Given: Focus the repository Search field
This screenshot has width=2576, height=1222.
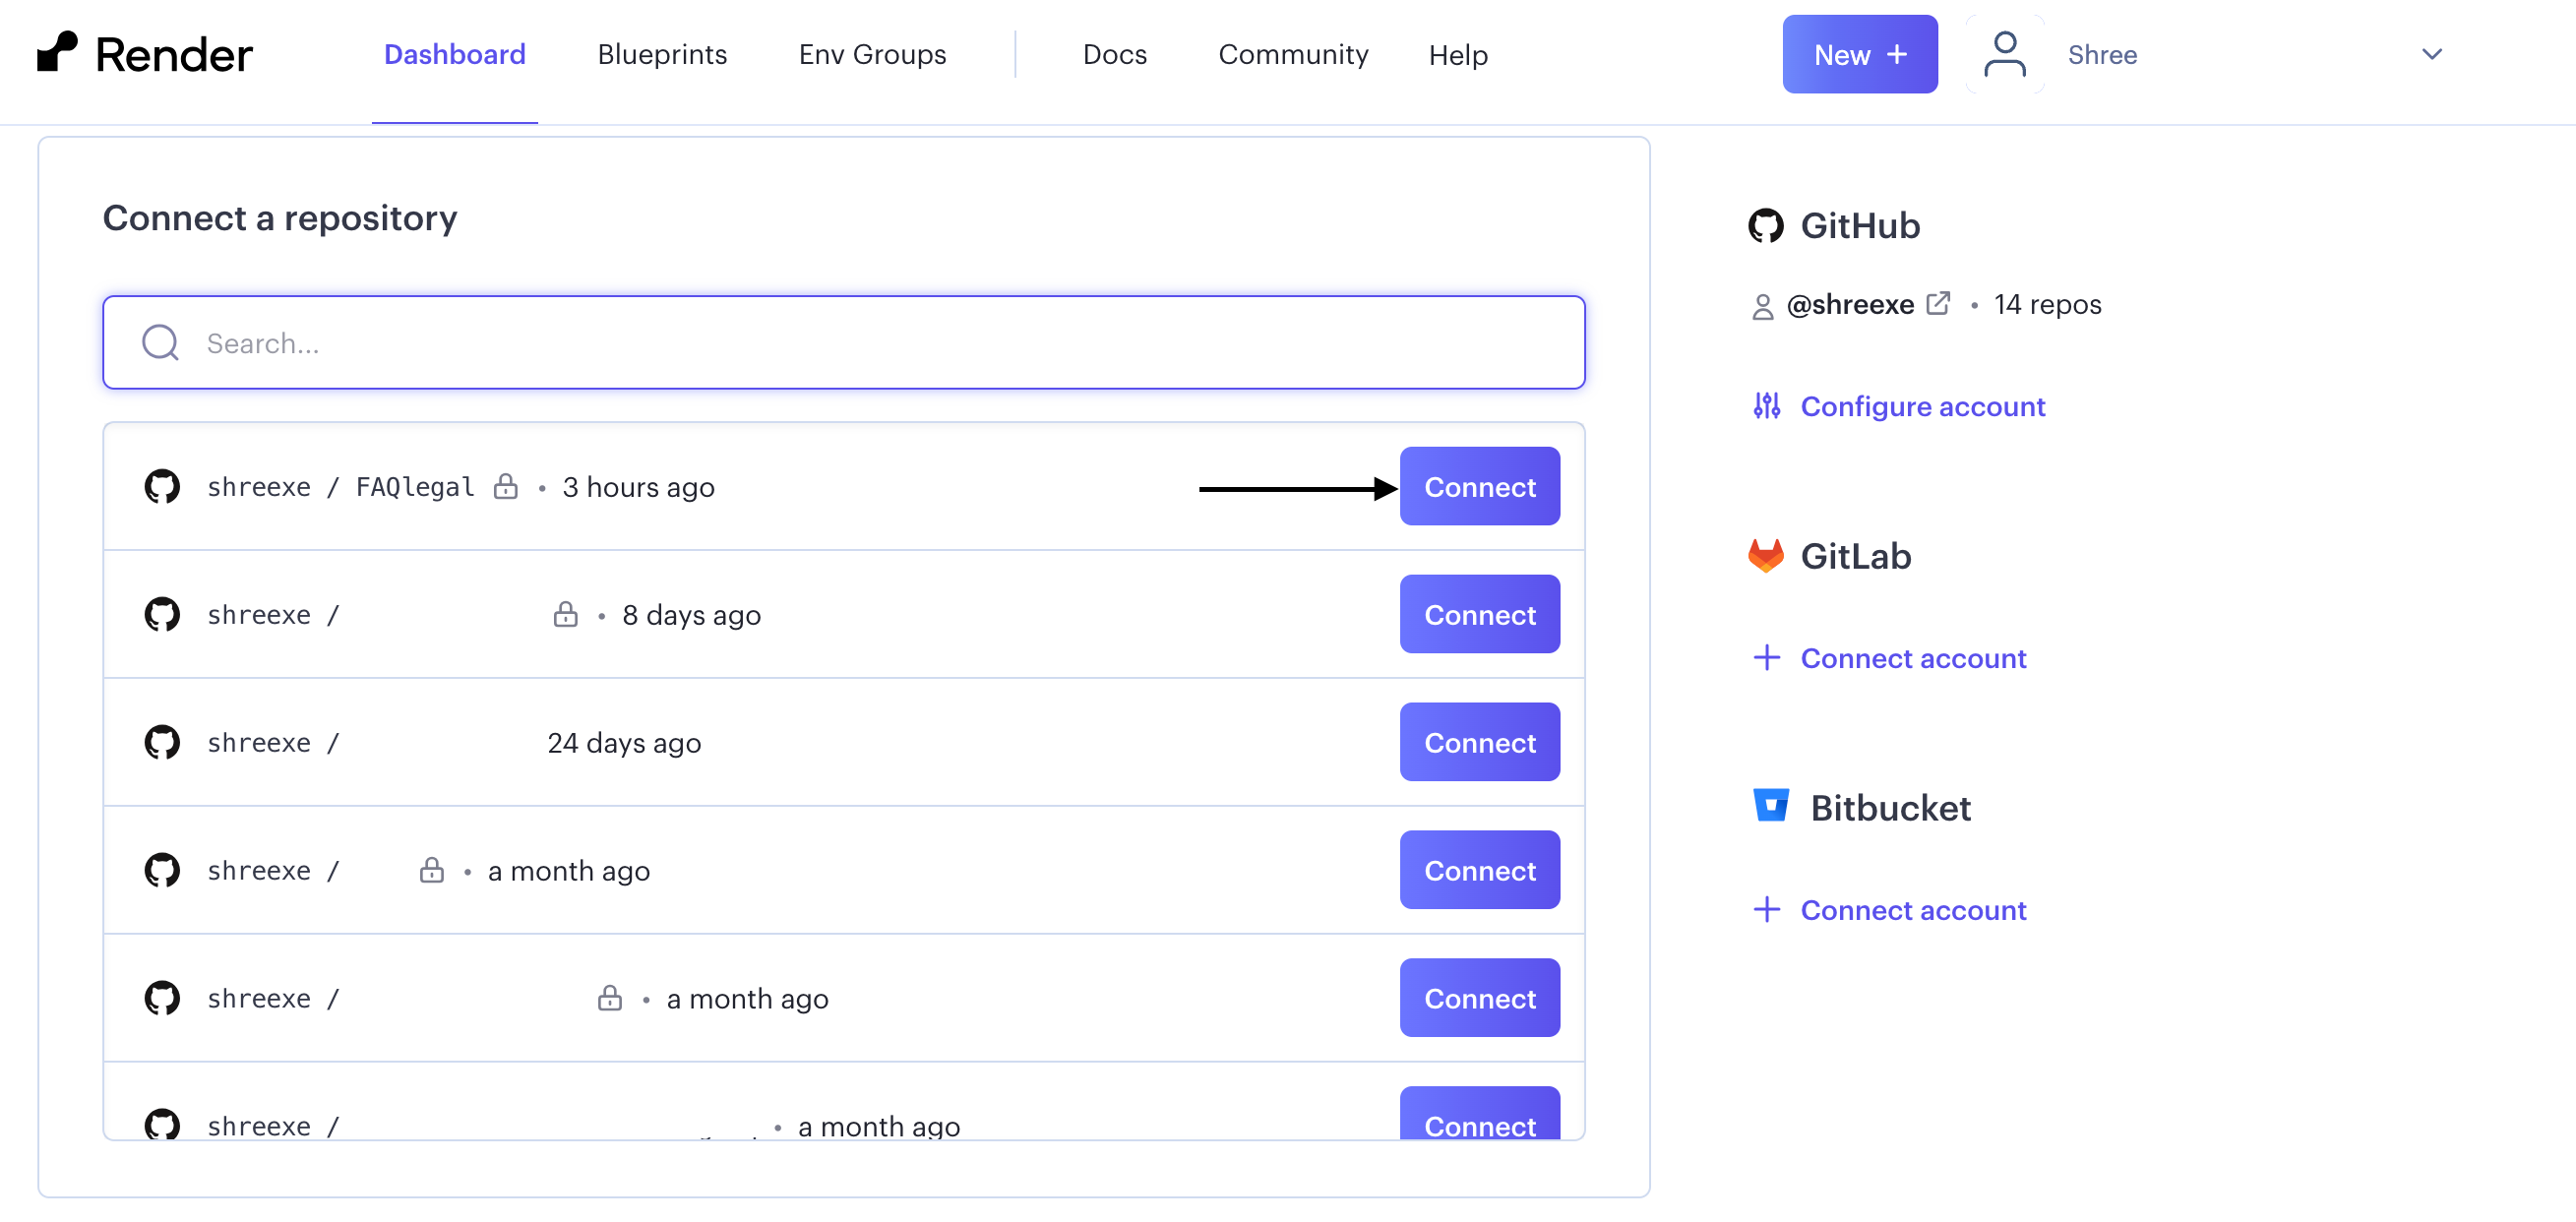Looking at the screenshot, I should coord(844,342).
